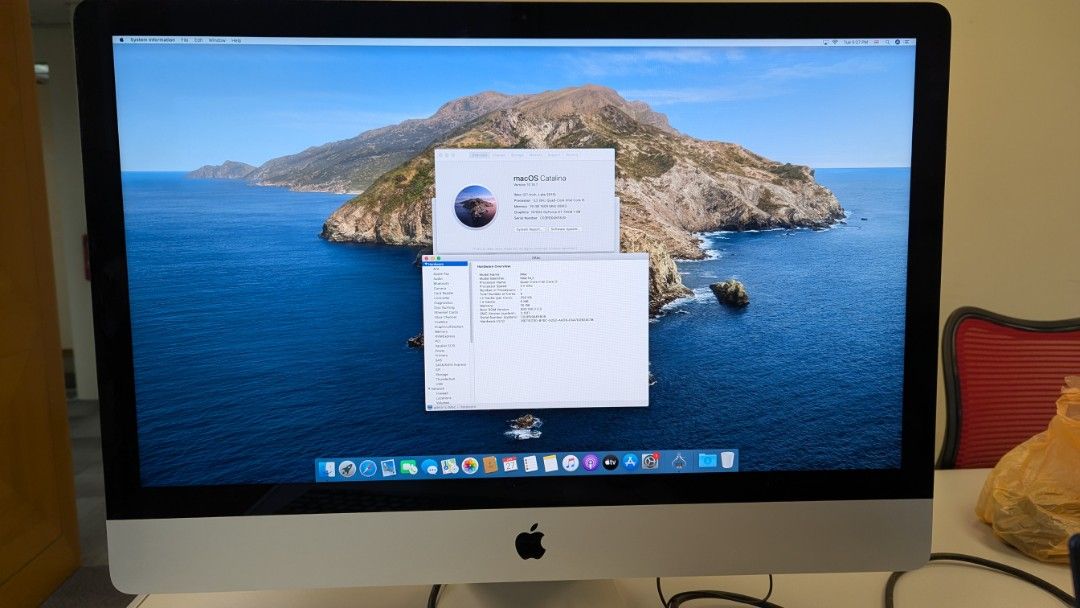The height and width of the screenshot is (608, 1080).
Task: Select Apple Pay in the sidebar
Action: pos(441,273)
